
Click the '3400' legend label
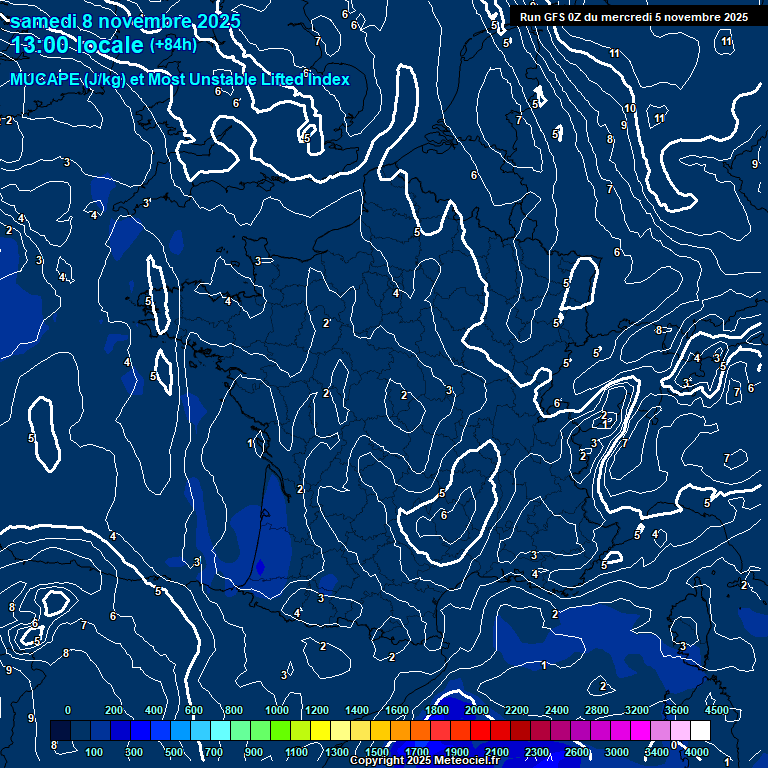[x=657, y=752]
